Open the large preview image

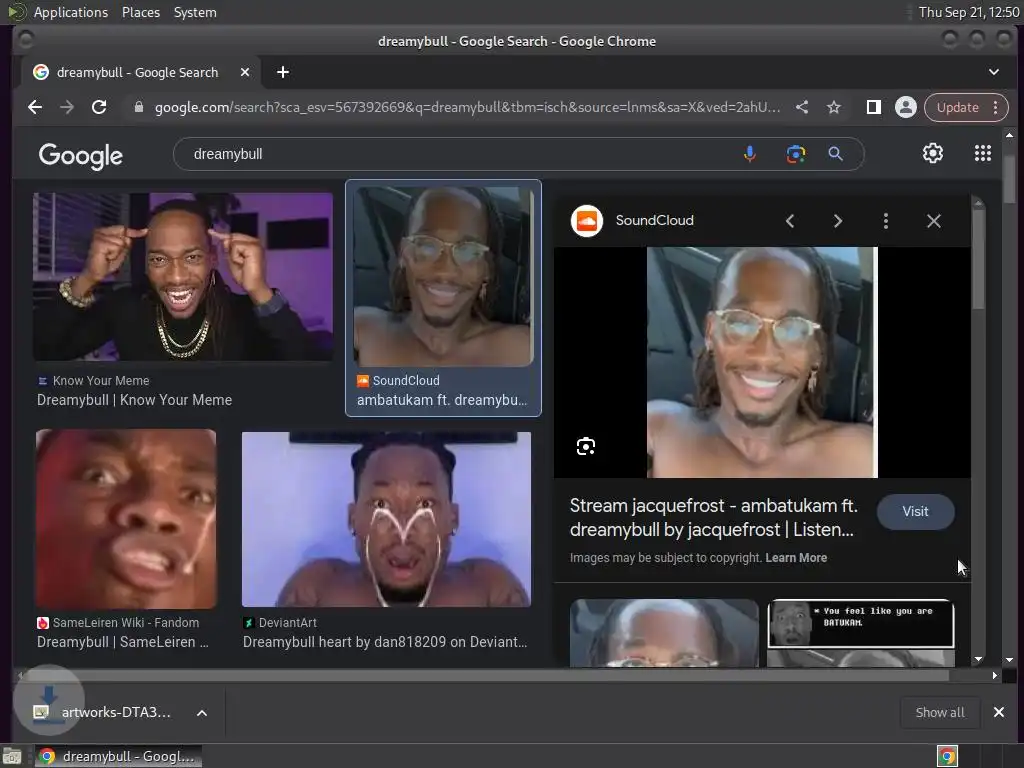[x=762, y=362]
